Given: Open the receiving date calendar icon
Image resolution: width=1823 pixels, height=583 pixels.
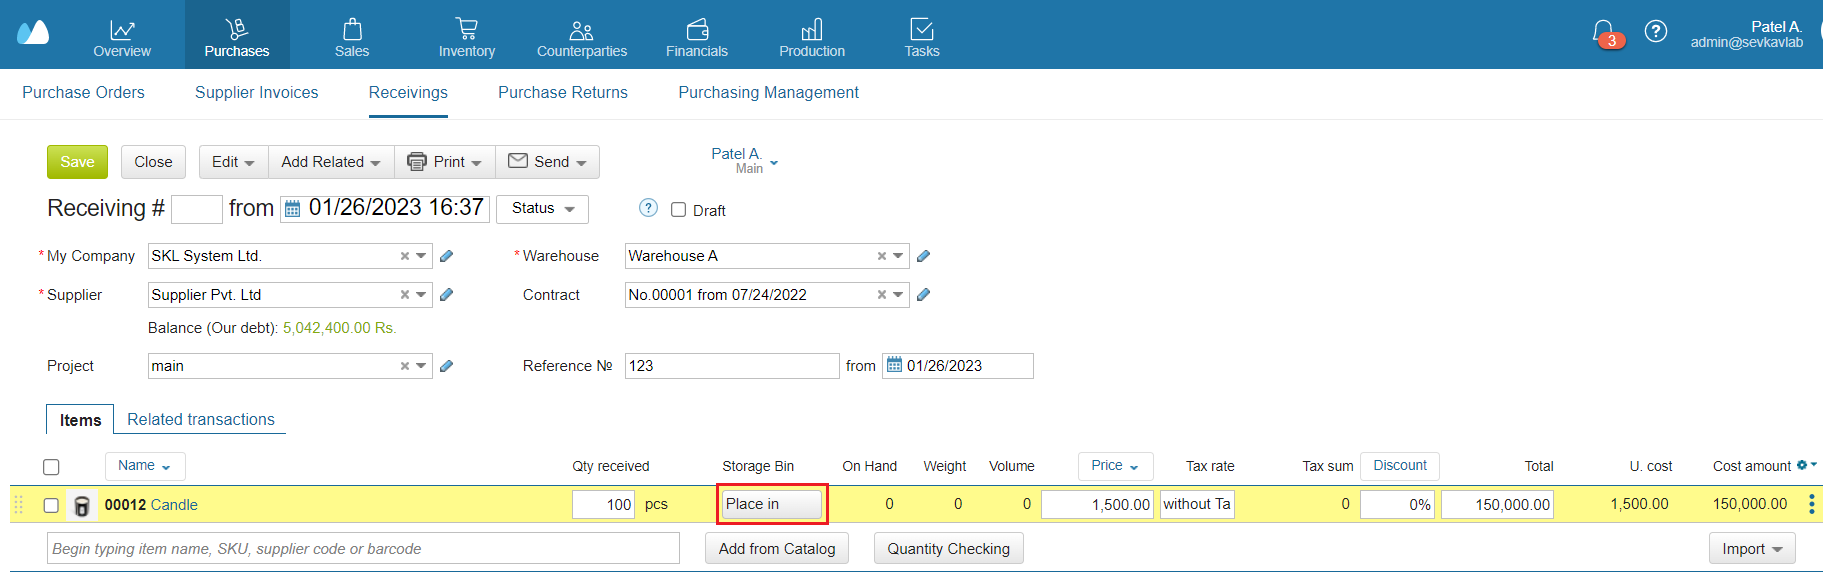Looking at the screenshot, I should click(x=293, y=209).
